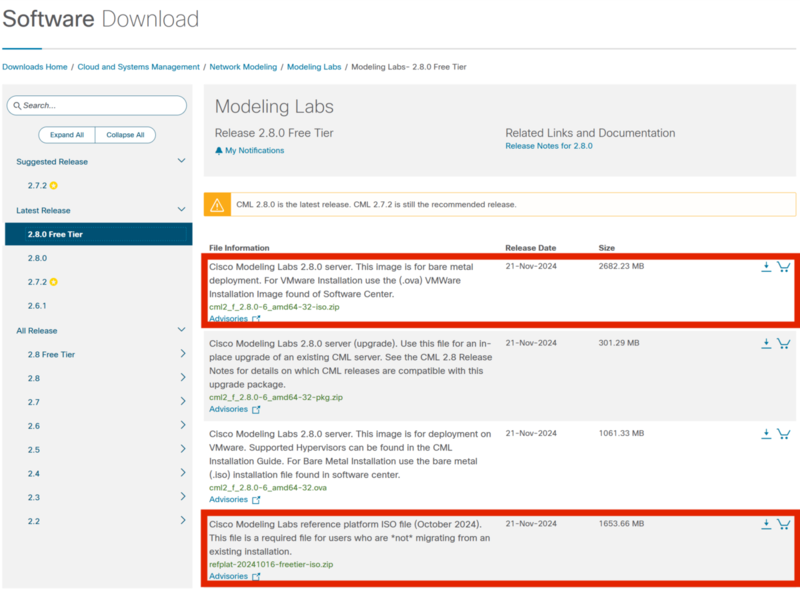The width and height of the screenshot is (800, 614).
Task: Click the external-link icon beside .ova Advisories
Action: [256, 500]
